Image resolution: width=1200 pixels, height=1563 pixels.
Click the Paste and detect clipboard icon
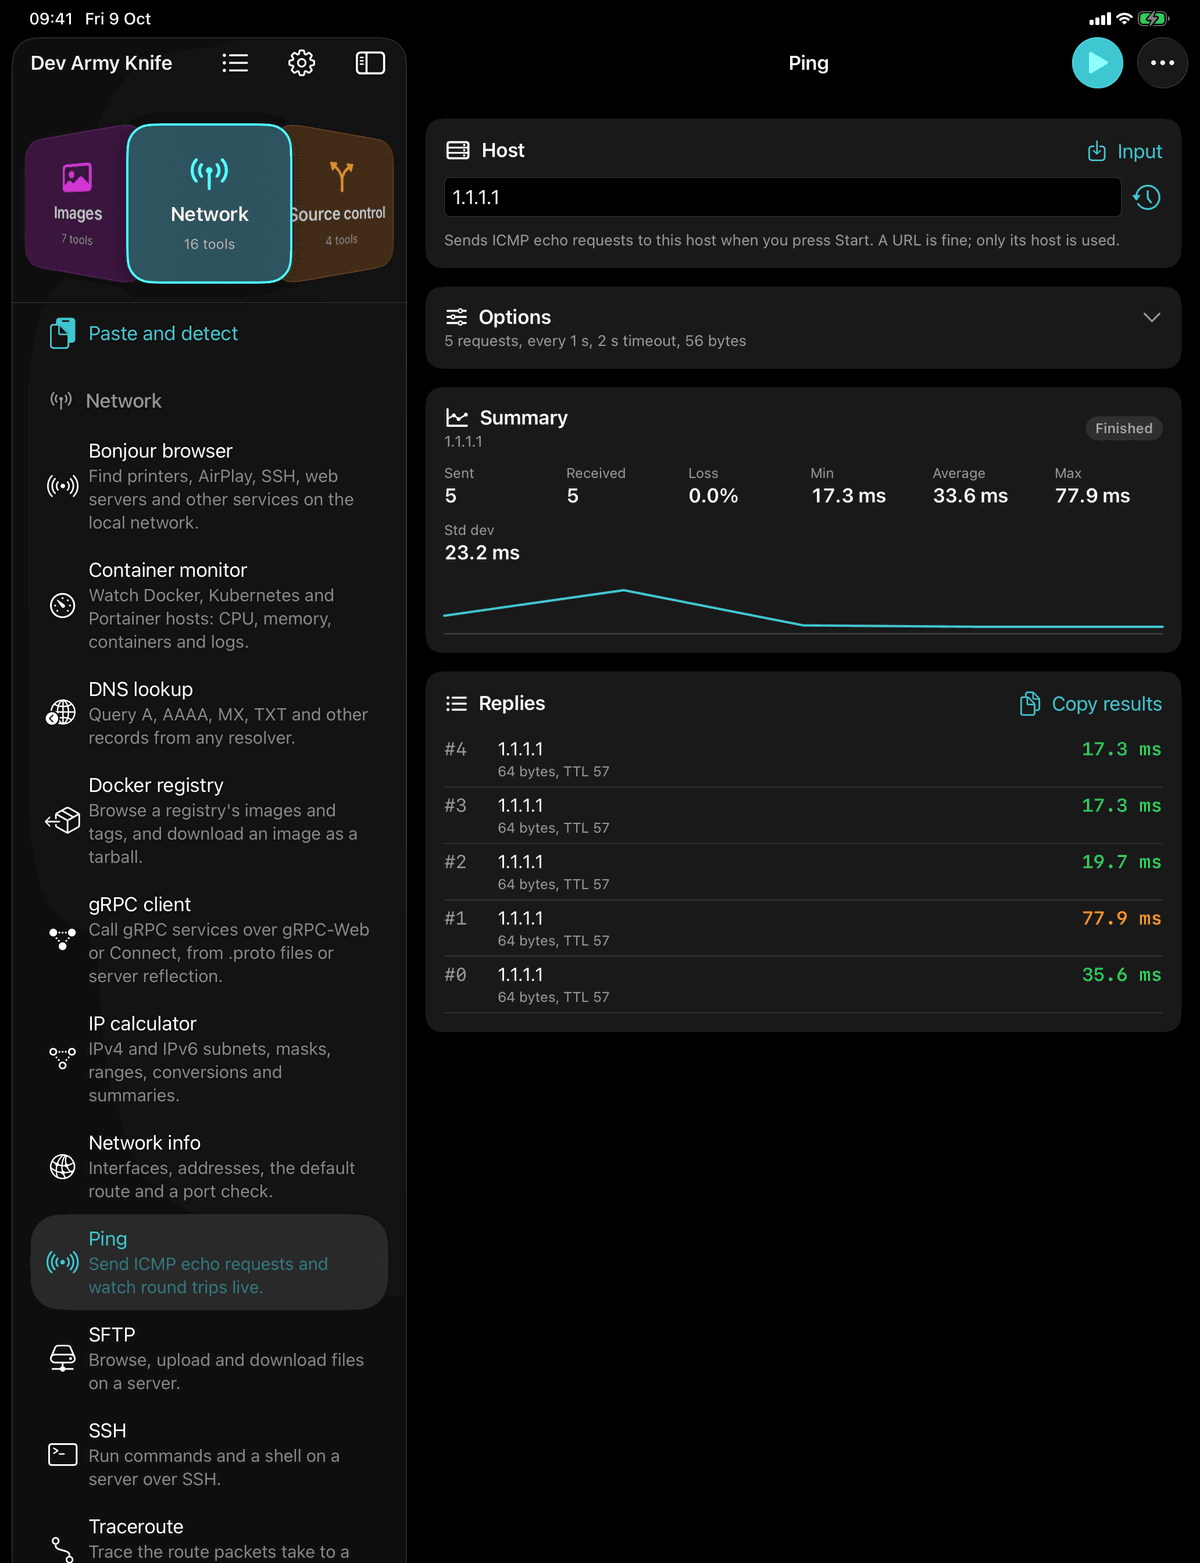tap(63, 333)
